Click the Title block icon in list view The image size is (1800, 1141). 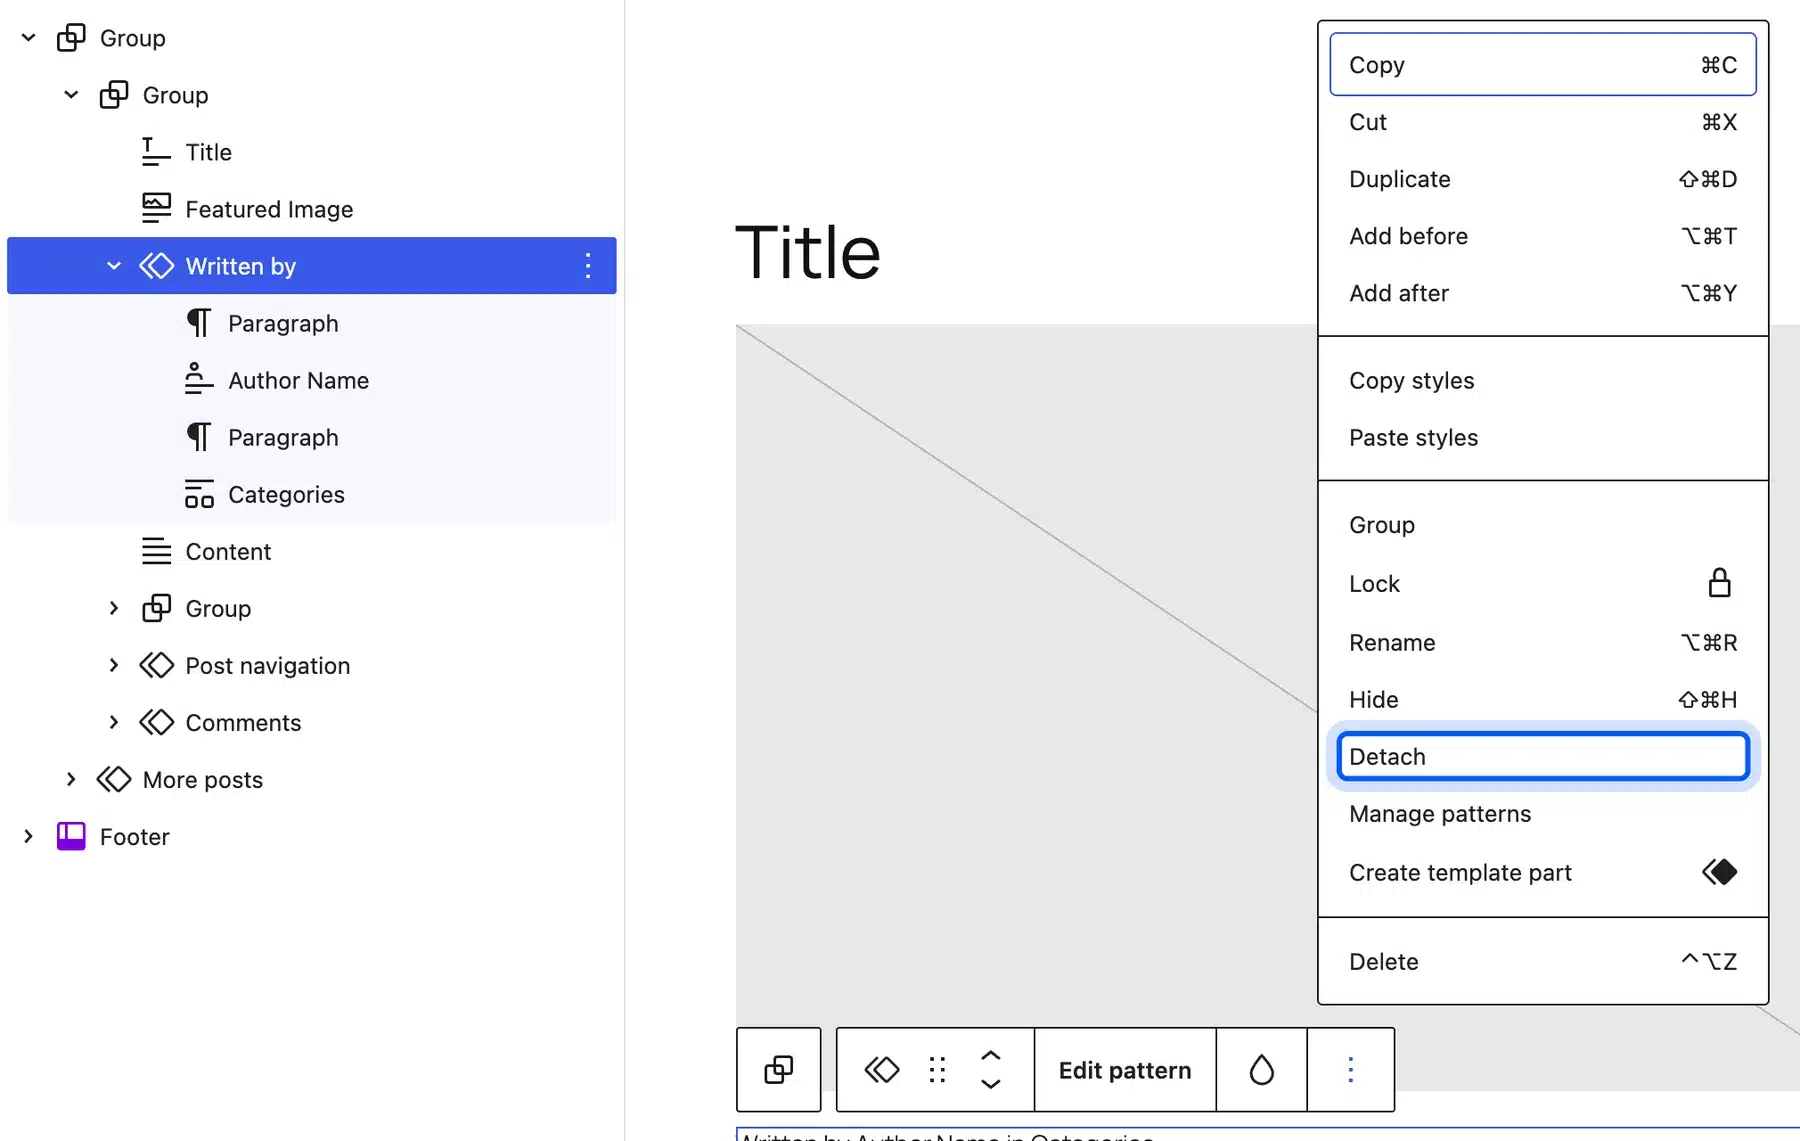click(x=156, y=152)
